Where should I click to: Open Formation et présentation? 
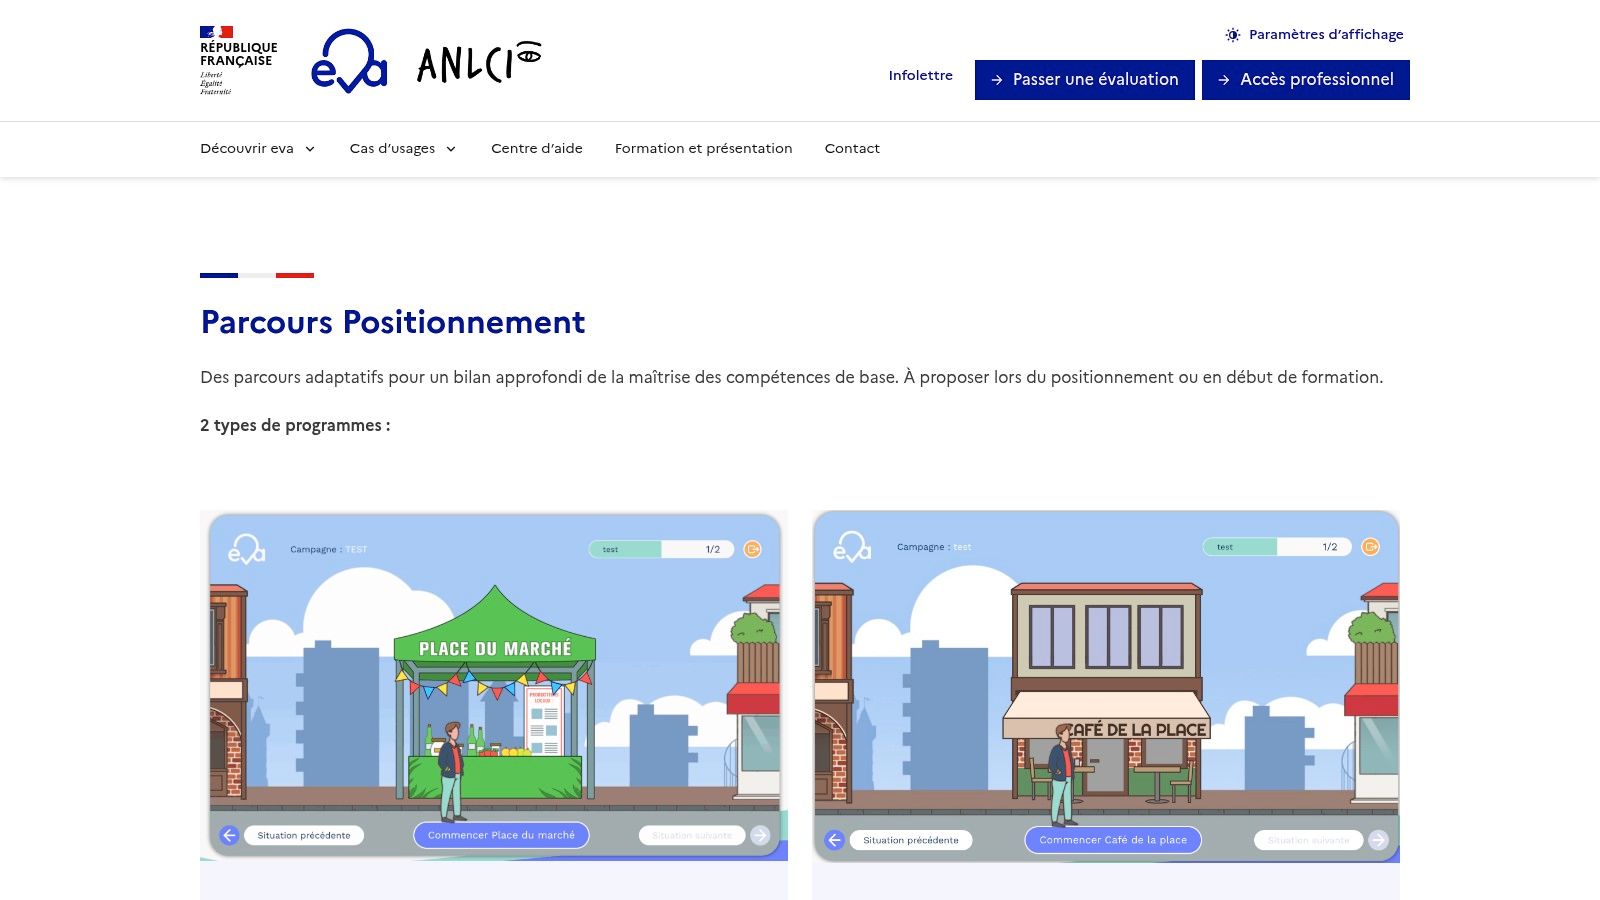[x=703, y=148]
